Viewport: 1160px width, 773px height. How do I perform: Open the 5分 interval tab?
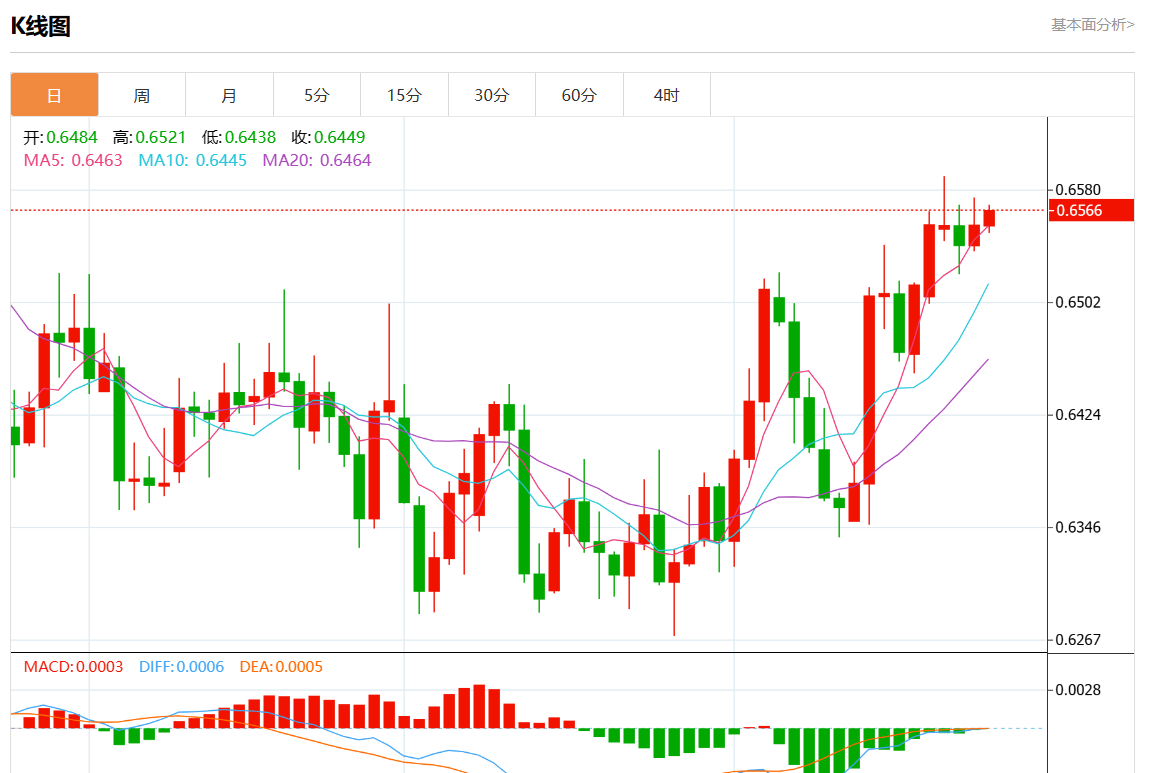317,95
